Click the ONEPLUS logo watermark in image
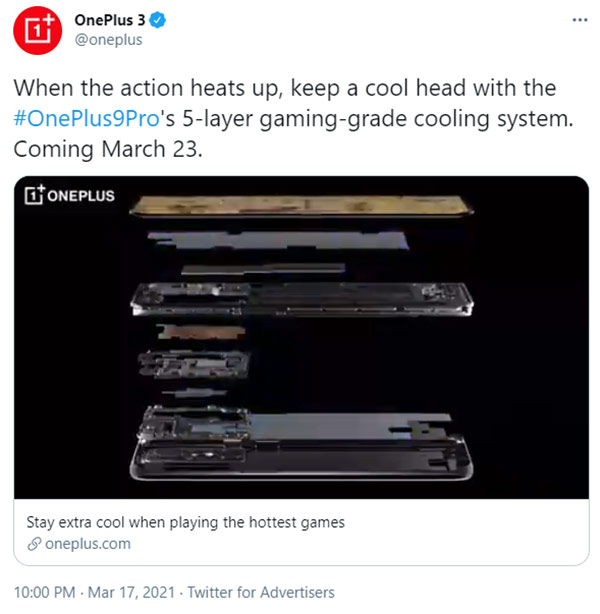 point(69,195)
